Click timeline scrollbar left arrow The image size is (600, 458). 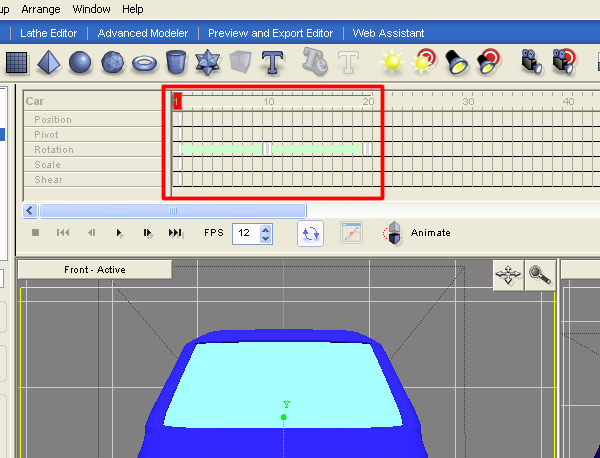coord(30,210)
